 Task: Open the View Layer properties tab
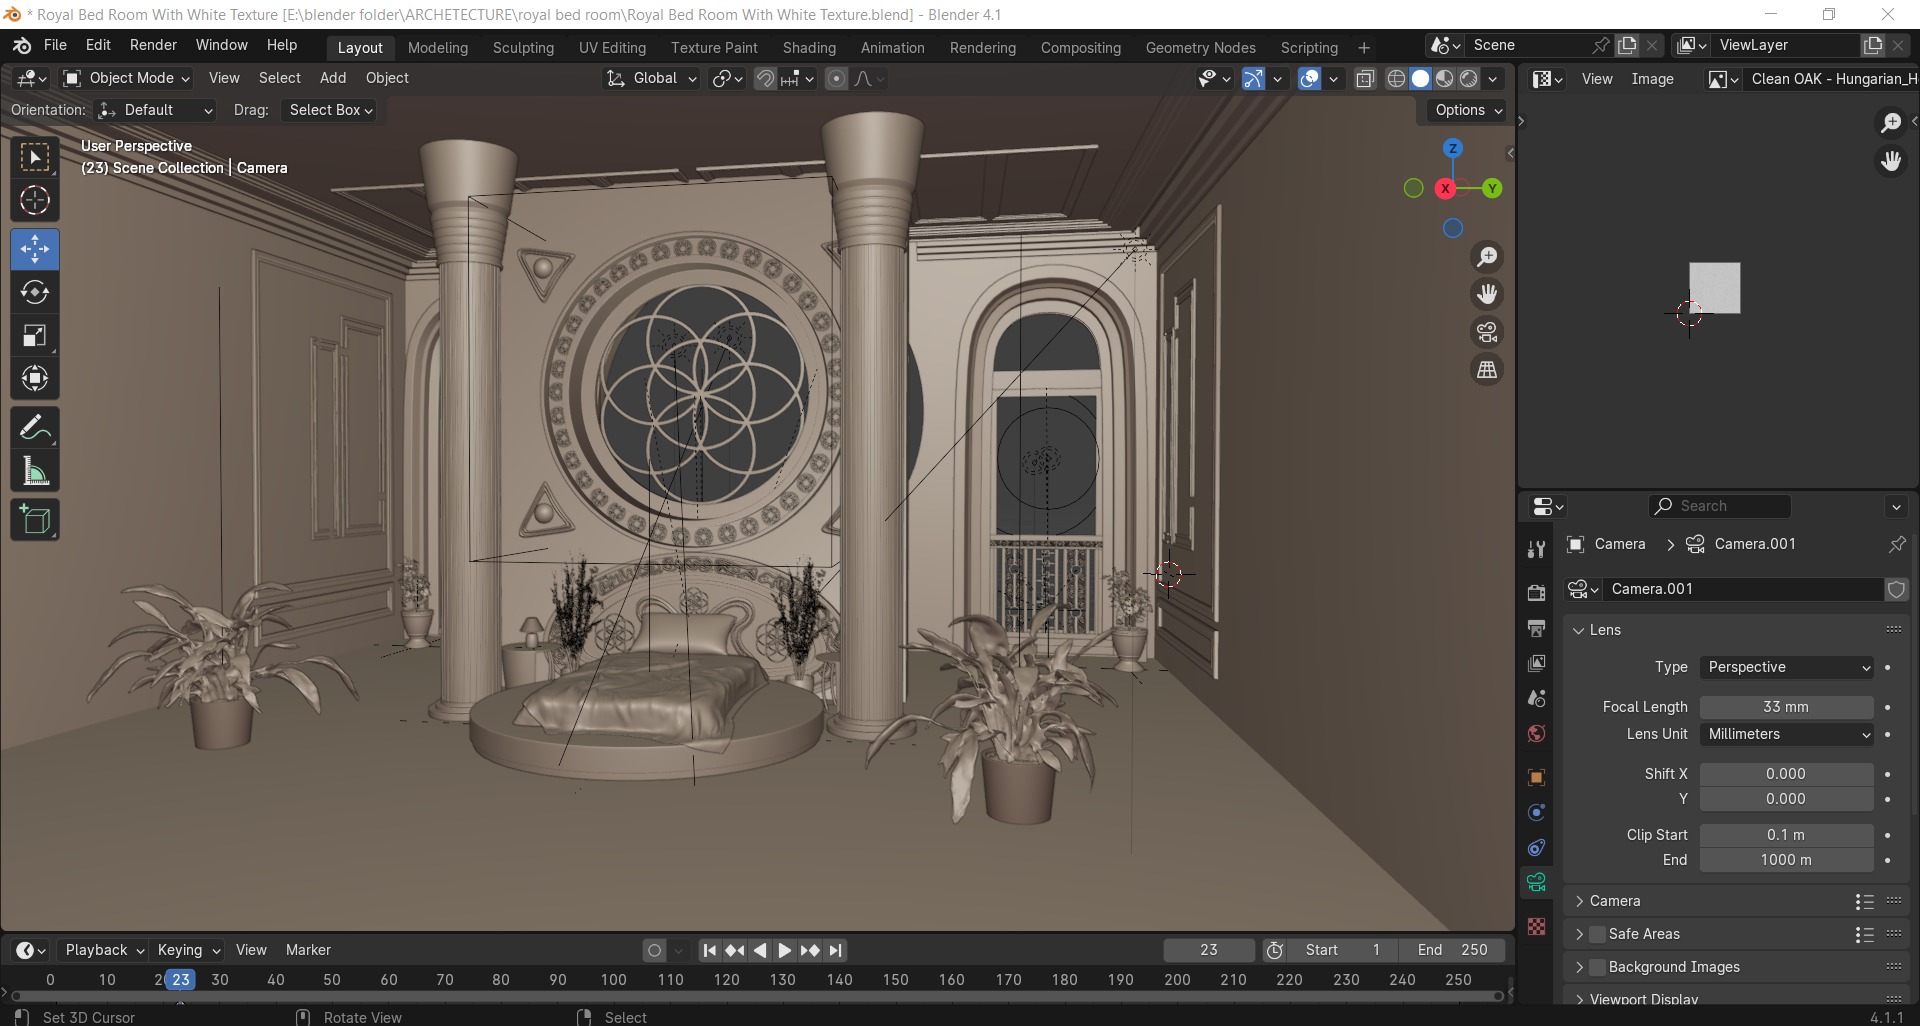pyautogui.click(x=1537, y=663)
